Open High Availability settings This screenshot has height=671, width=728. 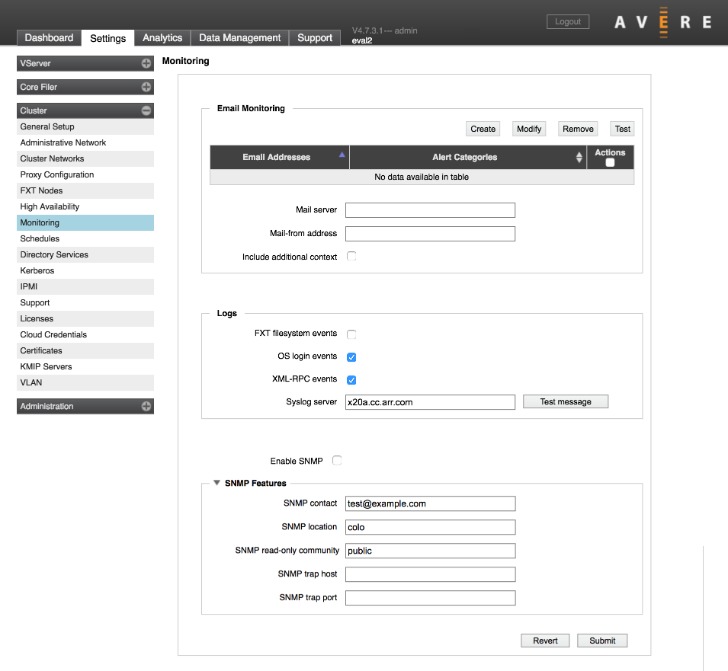[85, 207]
